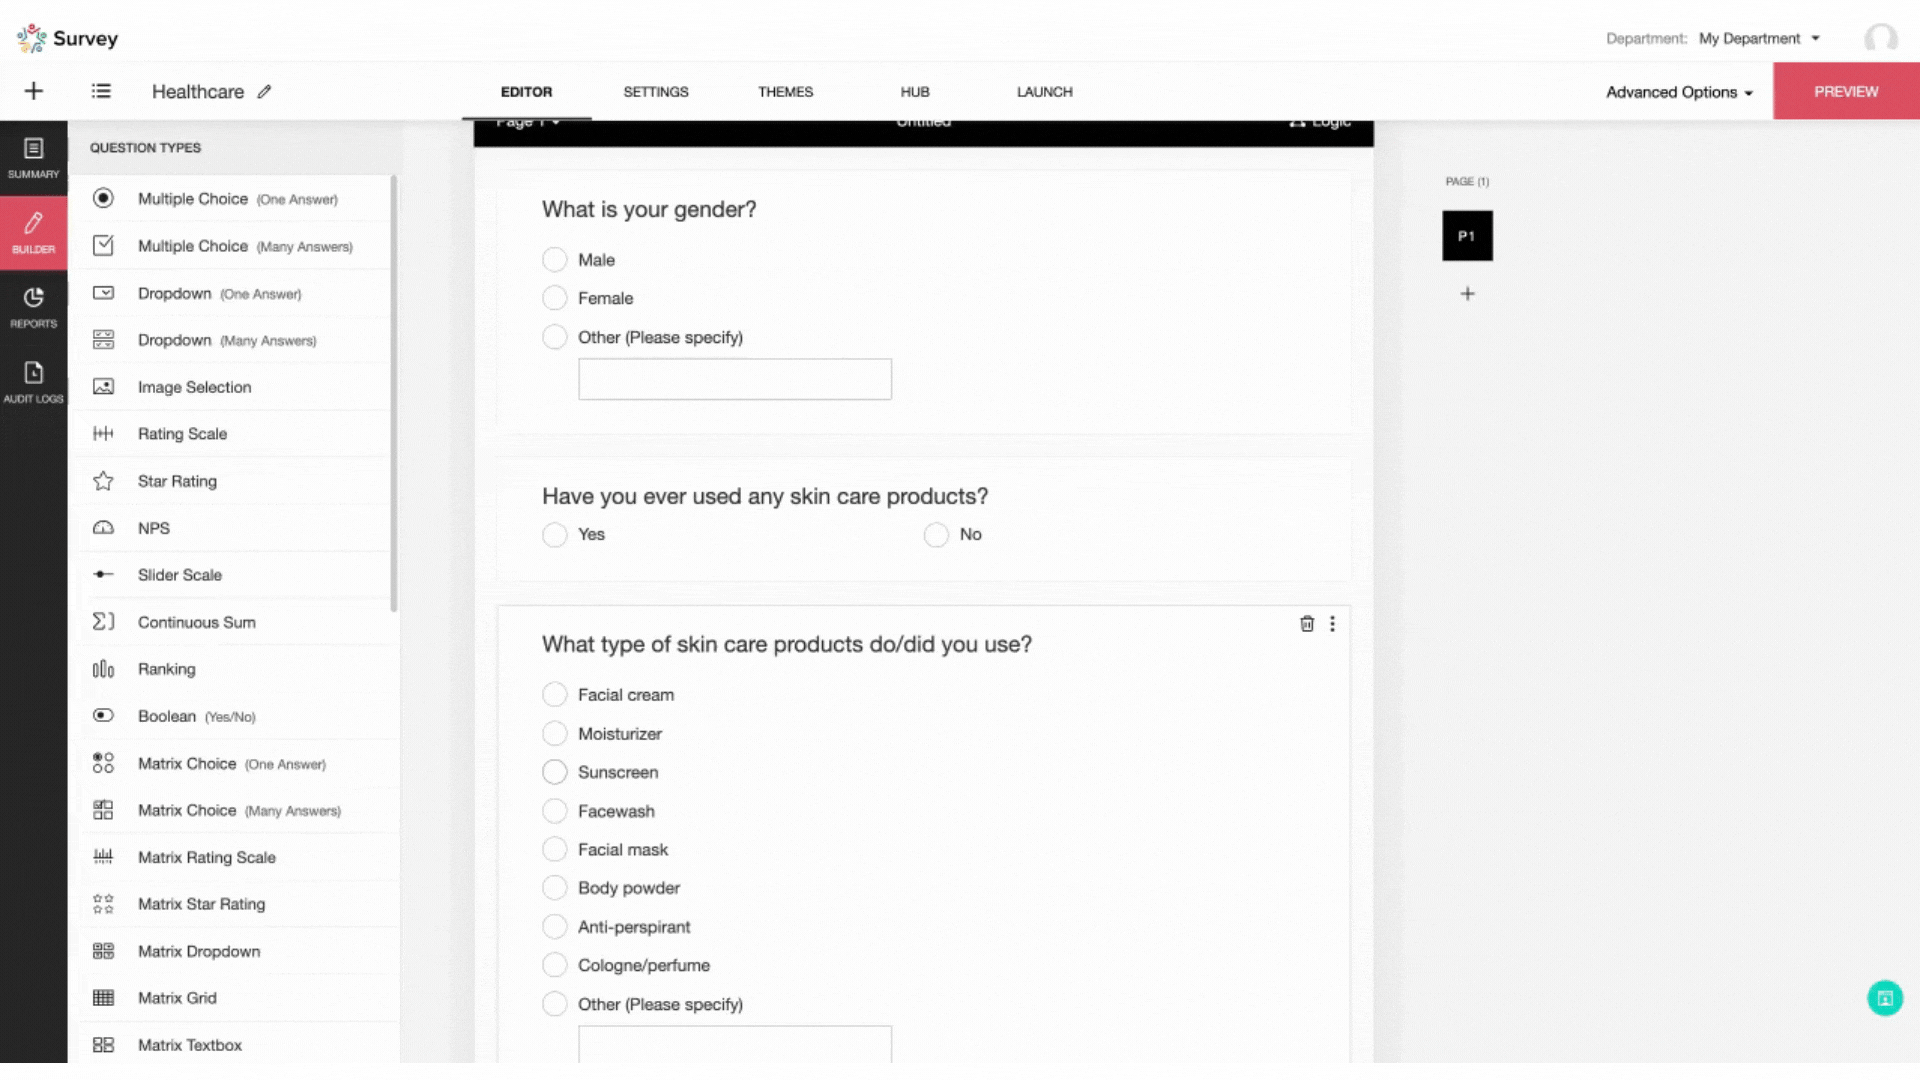The width and height of the screenshot is (1920, 1080).
Task: Open the My Department dropdown
Action: (x=1759, y=38)
